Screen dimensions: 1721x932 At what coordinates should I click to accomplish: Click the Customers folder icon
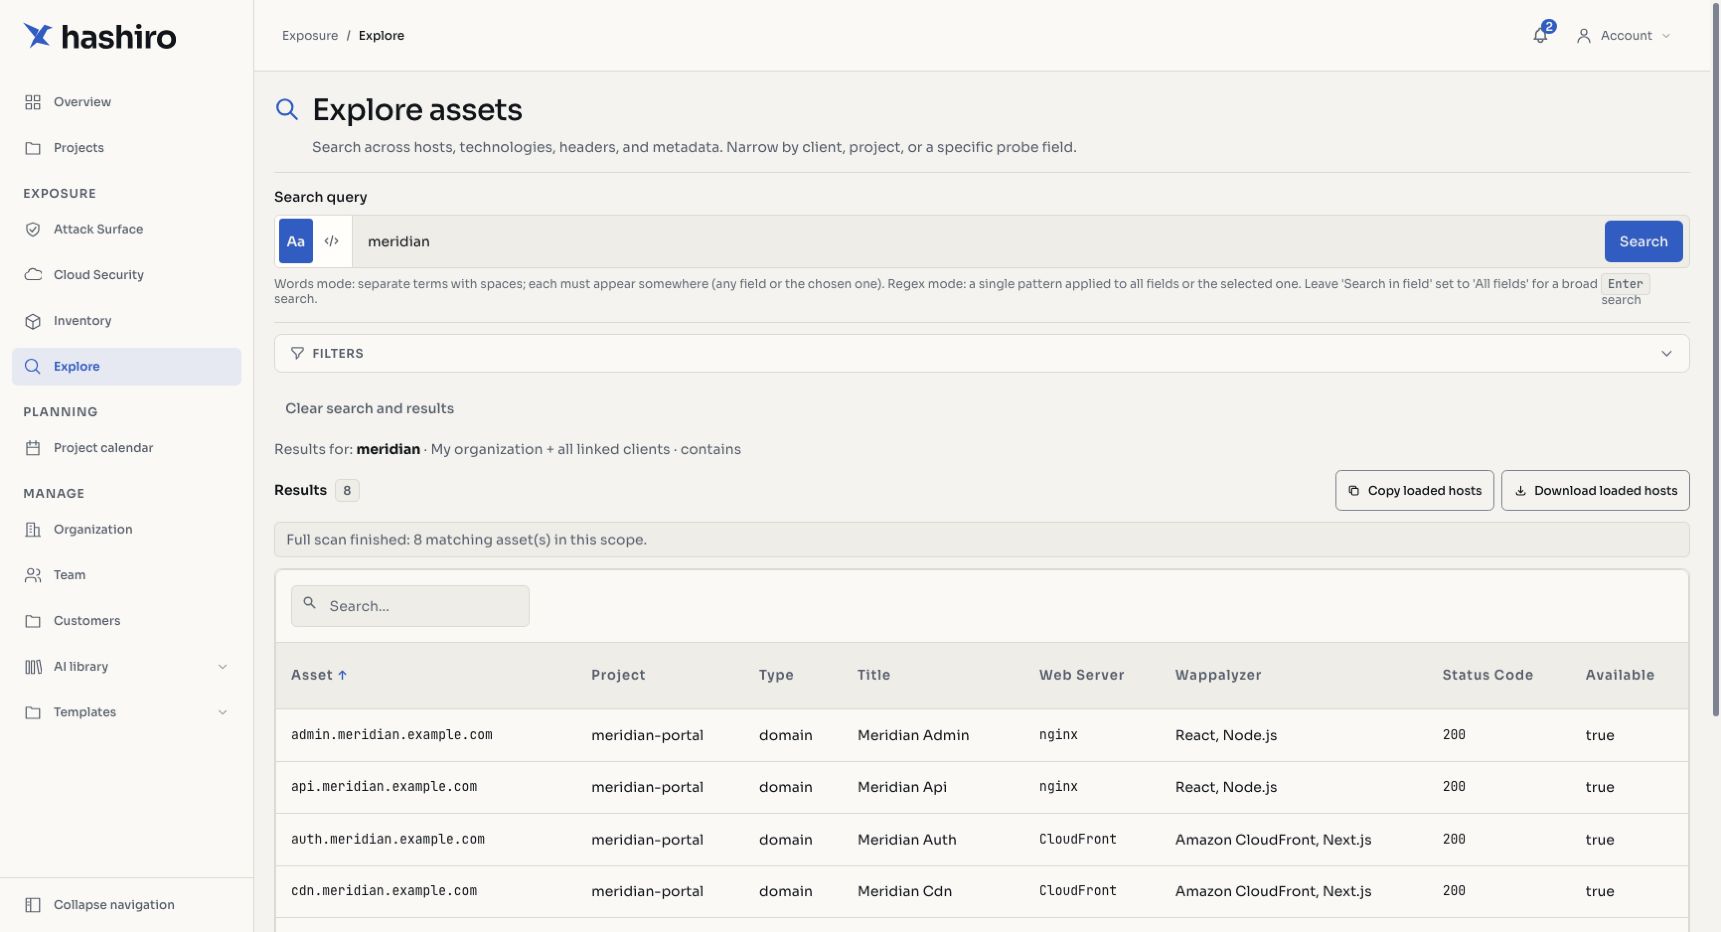click(33, 621)
